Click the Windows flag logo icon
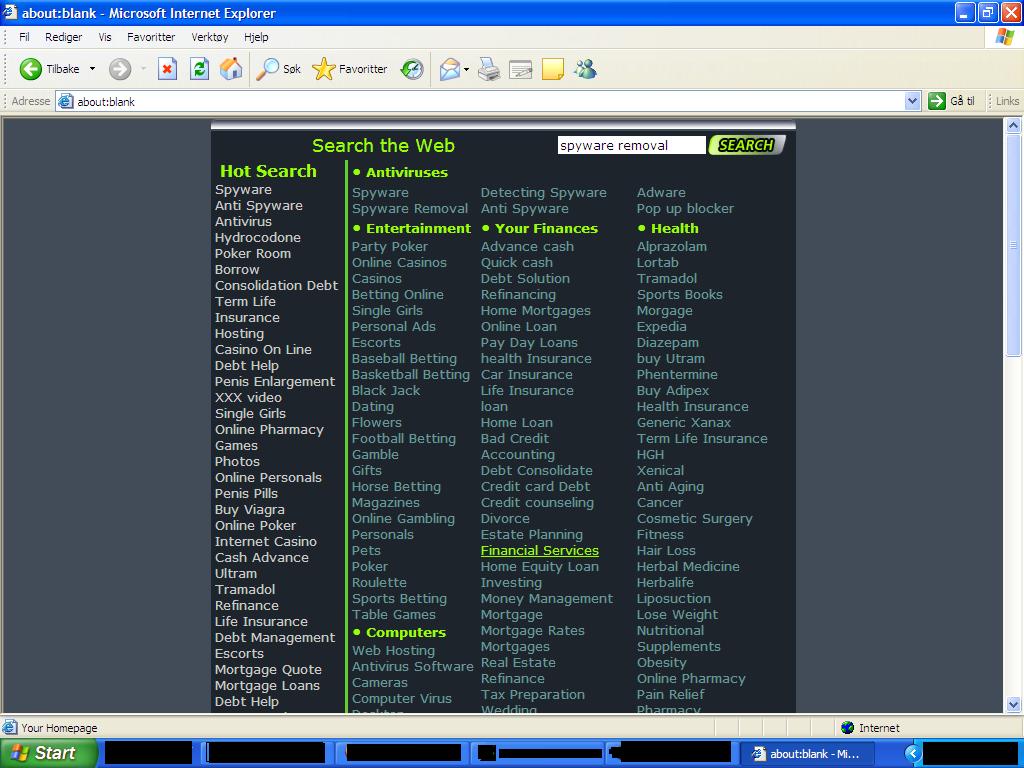1024x768 pixels. pos(1004,37)
